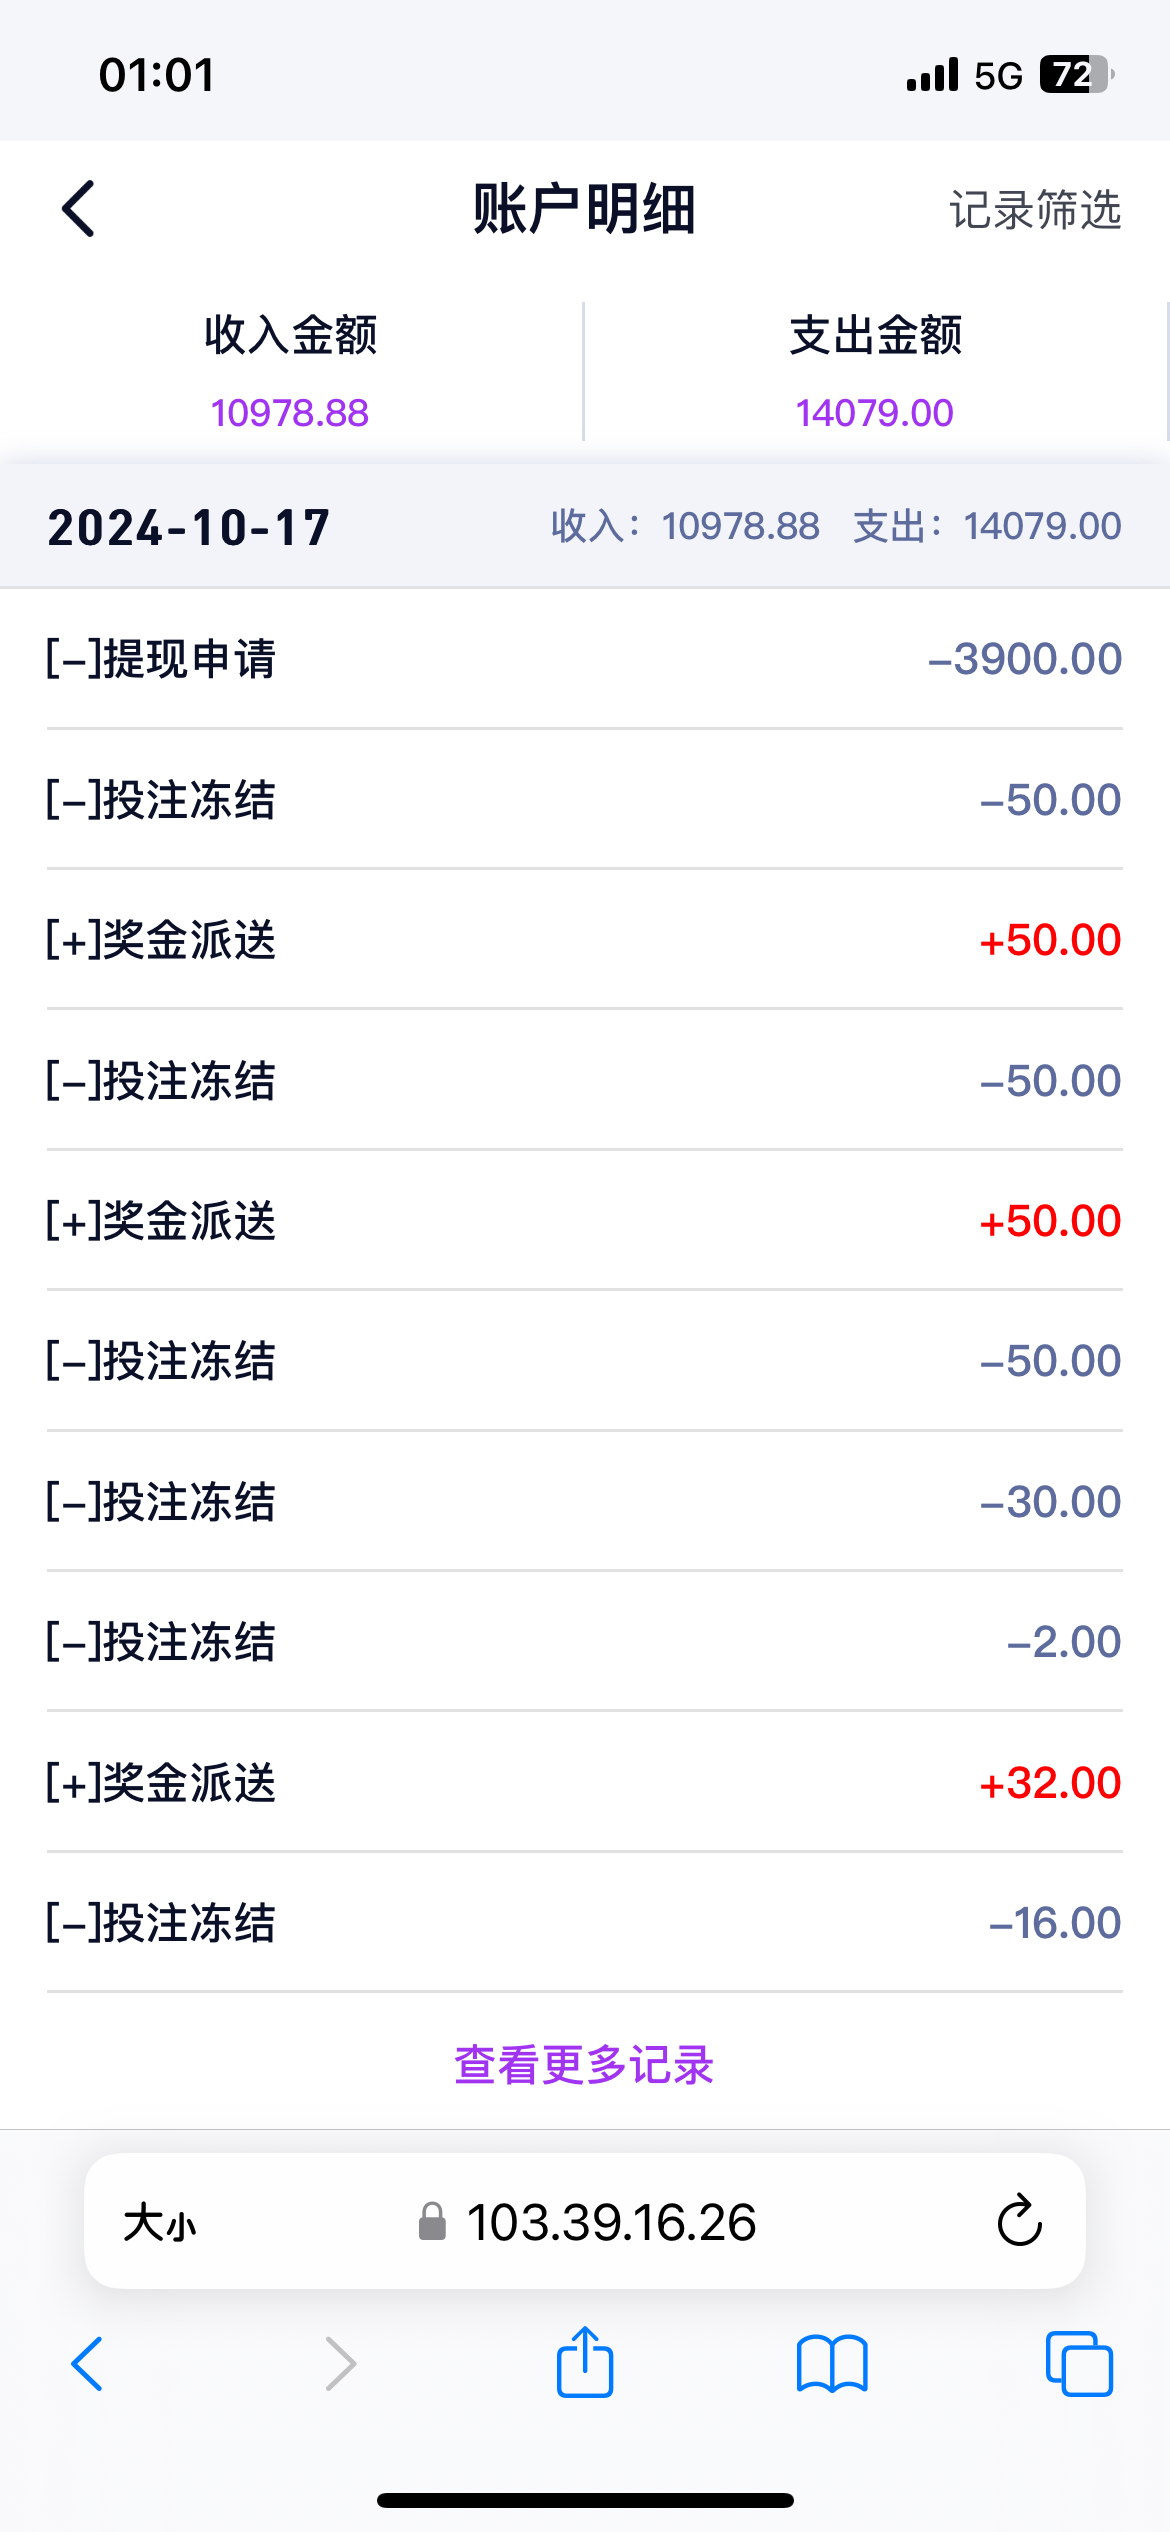The height and width of the screenshot is (2532, 1170).
Task: Open Safari bookmarks book icon
Action: (x=832, y=2364)
